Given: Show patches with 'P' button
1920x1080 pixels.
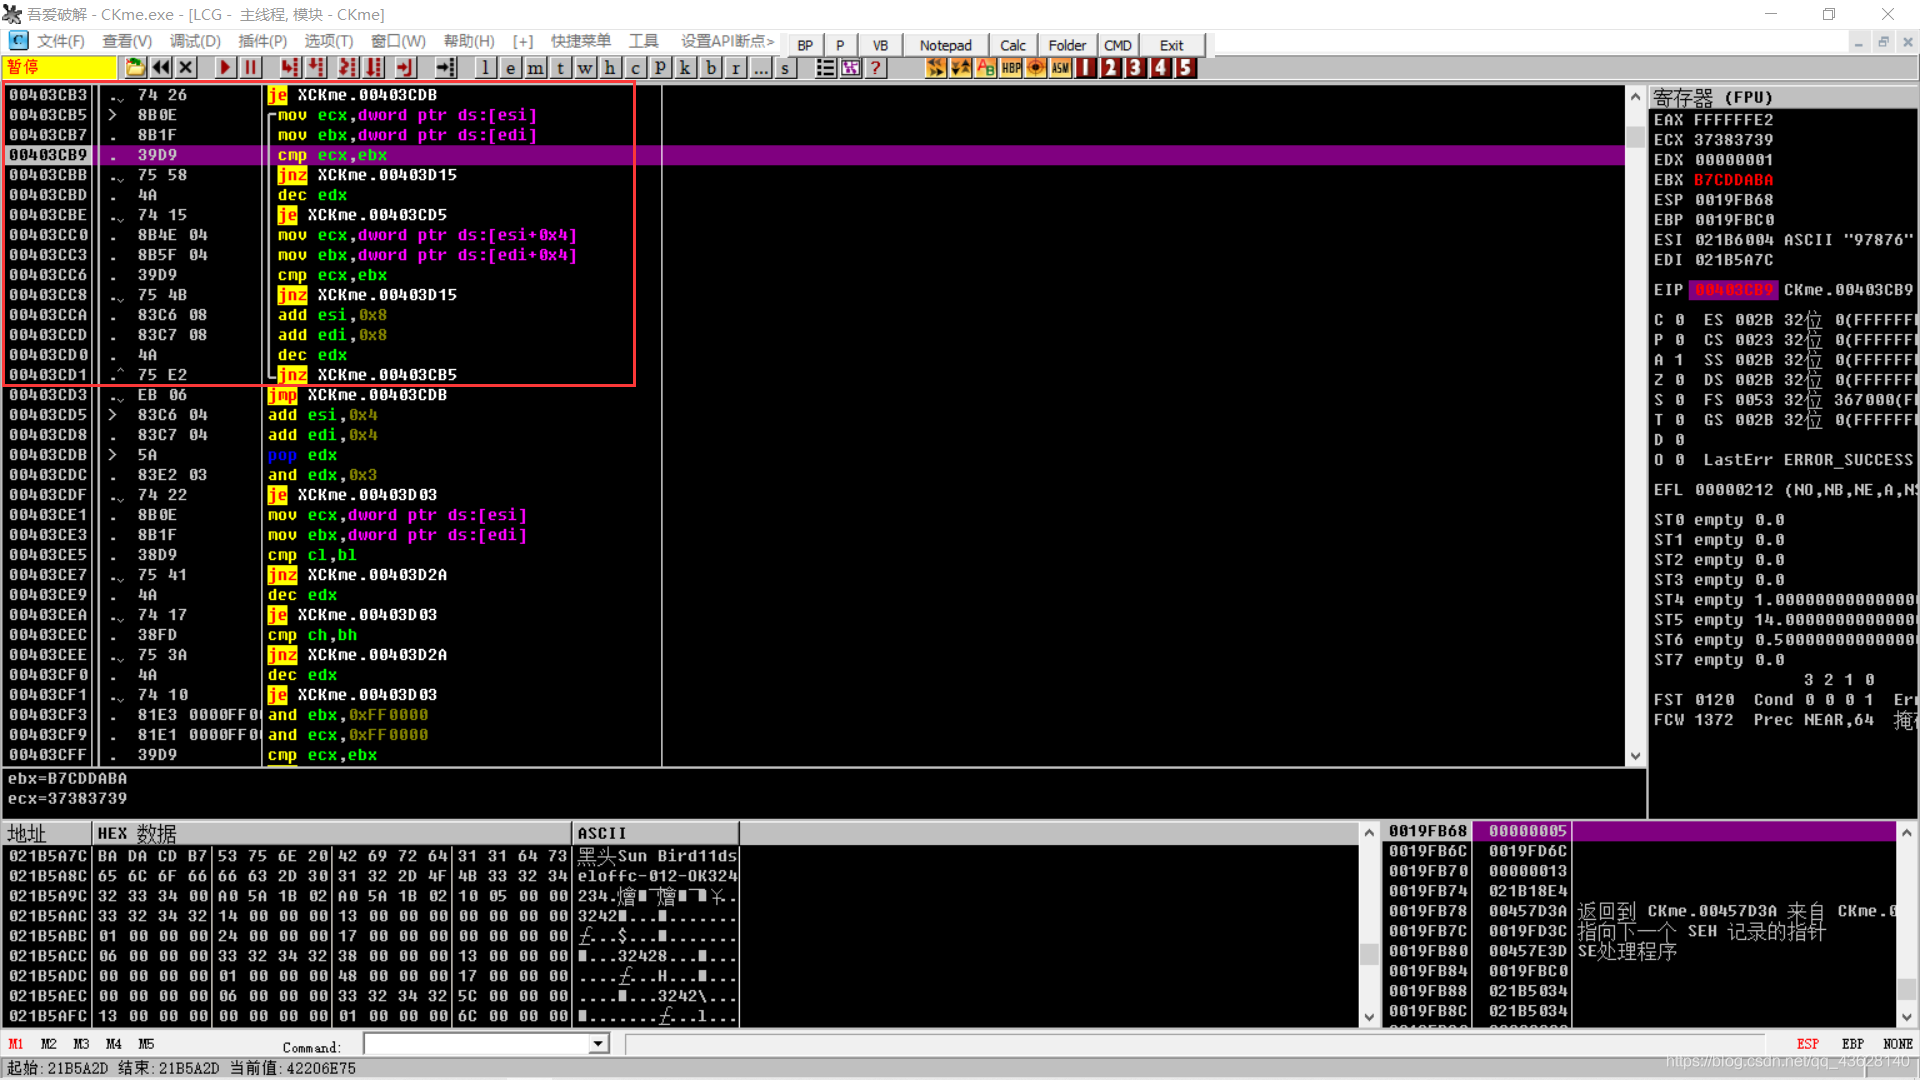Looking at the screenshot, I should tap(660, 67).
